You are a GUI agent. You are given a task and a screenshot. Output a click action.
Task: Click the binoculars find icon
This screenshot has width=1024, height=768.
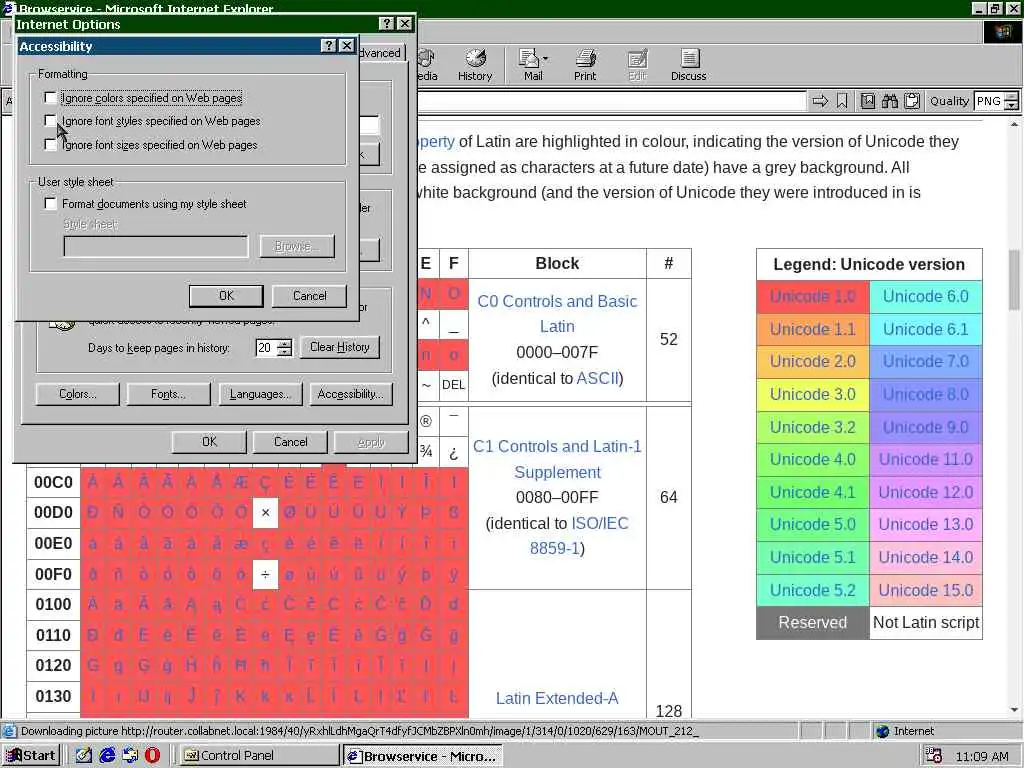(x=889, y=101)
